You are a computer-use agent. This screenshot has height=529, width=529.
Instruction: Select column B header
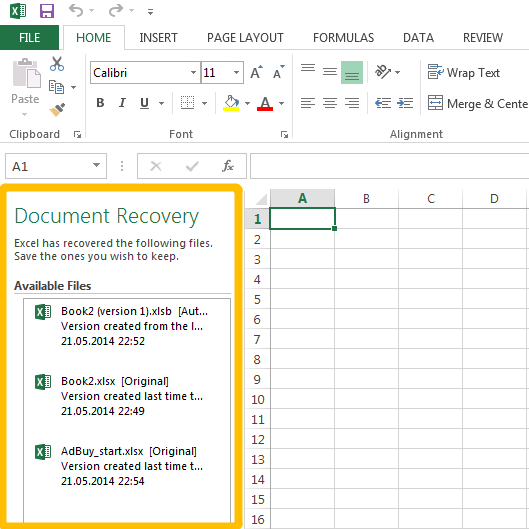coord(366,199)
